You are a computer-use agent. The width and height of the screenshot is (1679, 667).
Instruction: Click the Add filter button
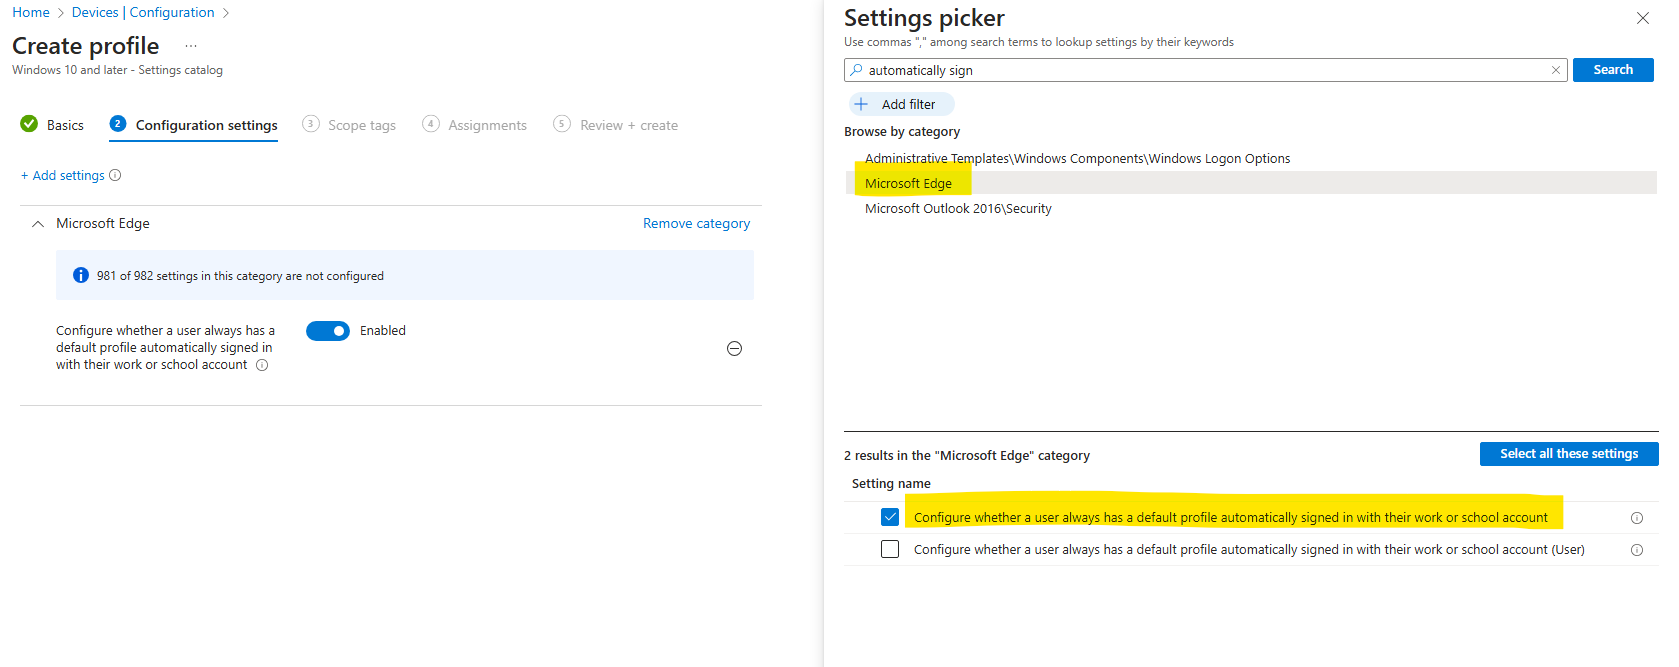click(901, 104)
